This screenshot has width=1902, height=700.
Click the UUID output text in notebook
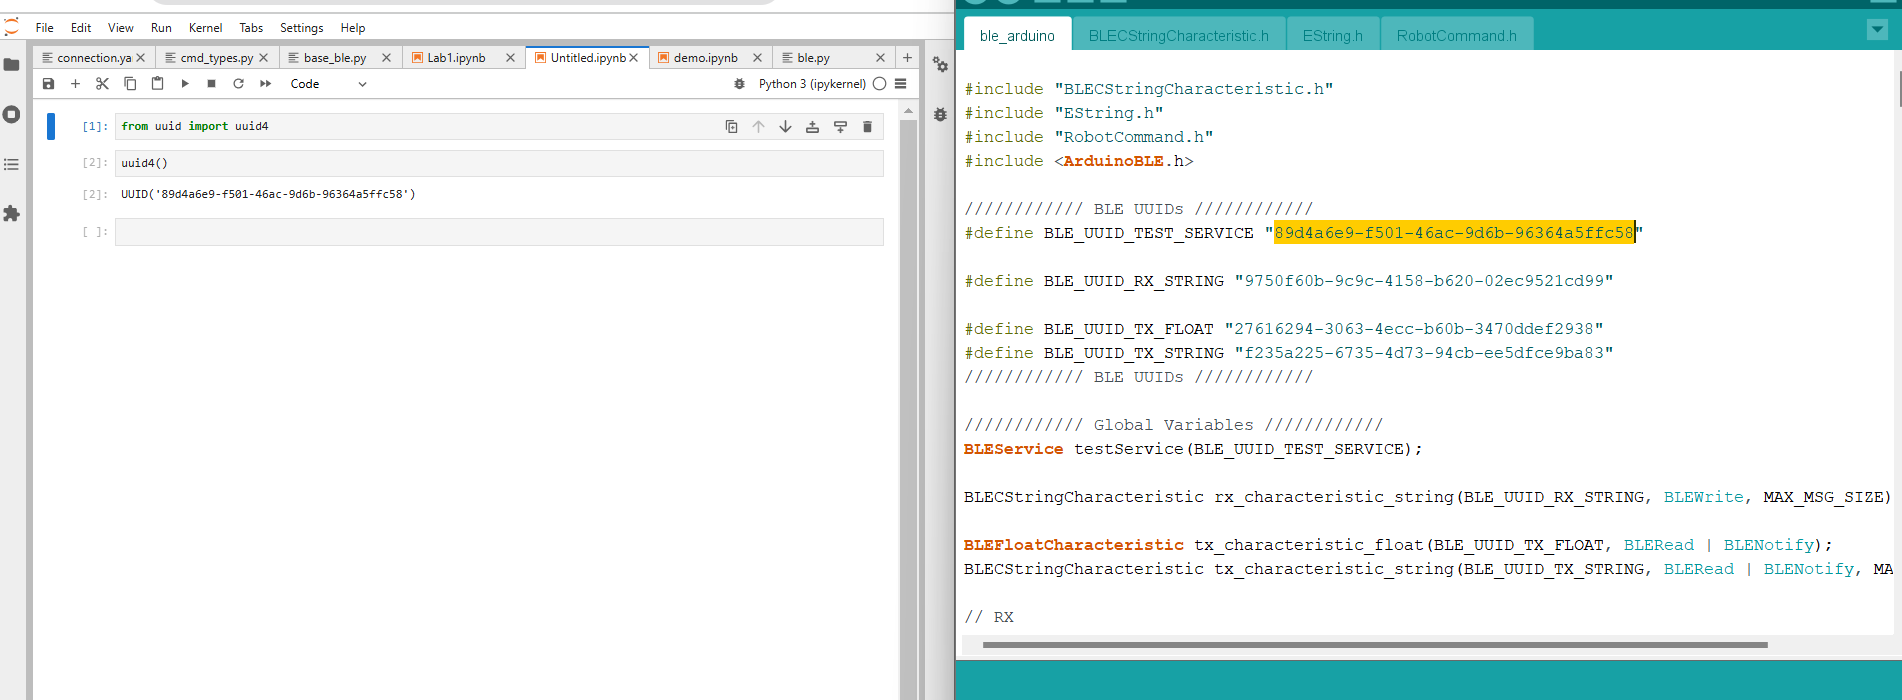click(268, 194)
